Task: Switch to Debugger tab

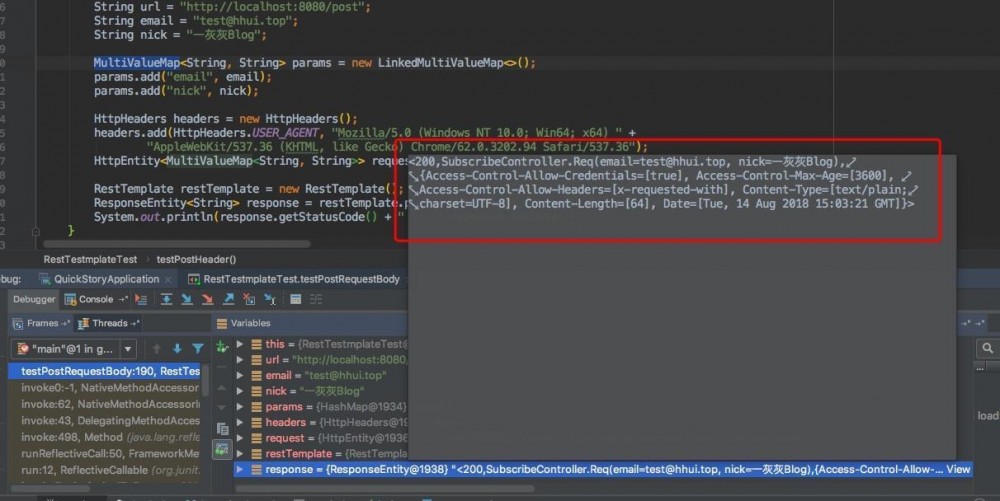Action: coord(34,299)
